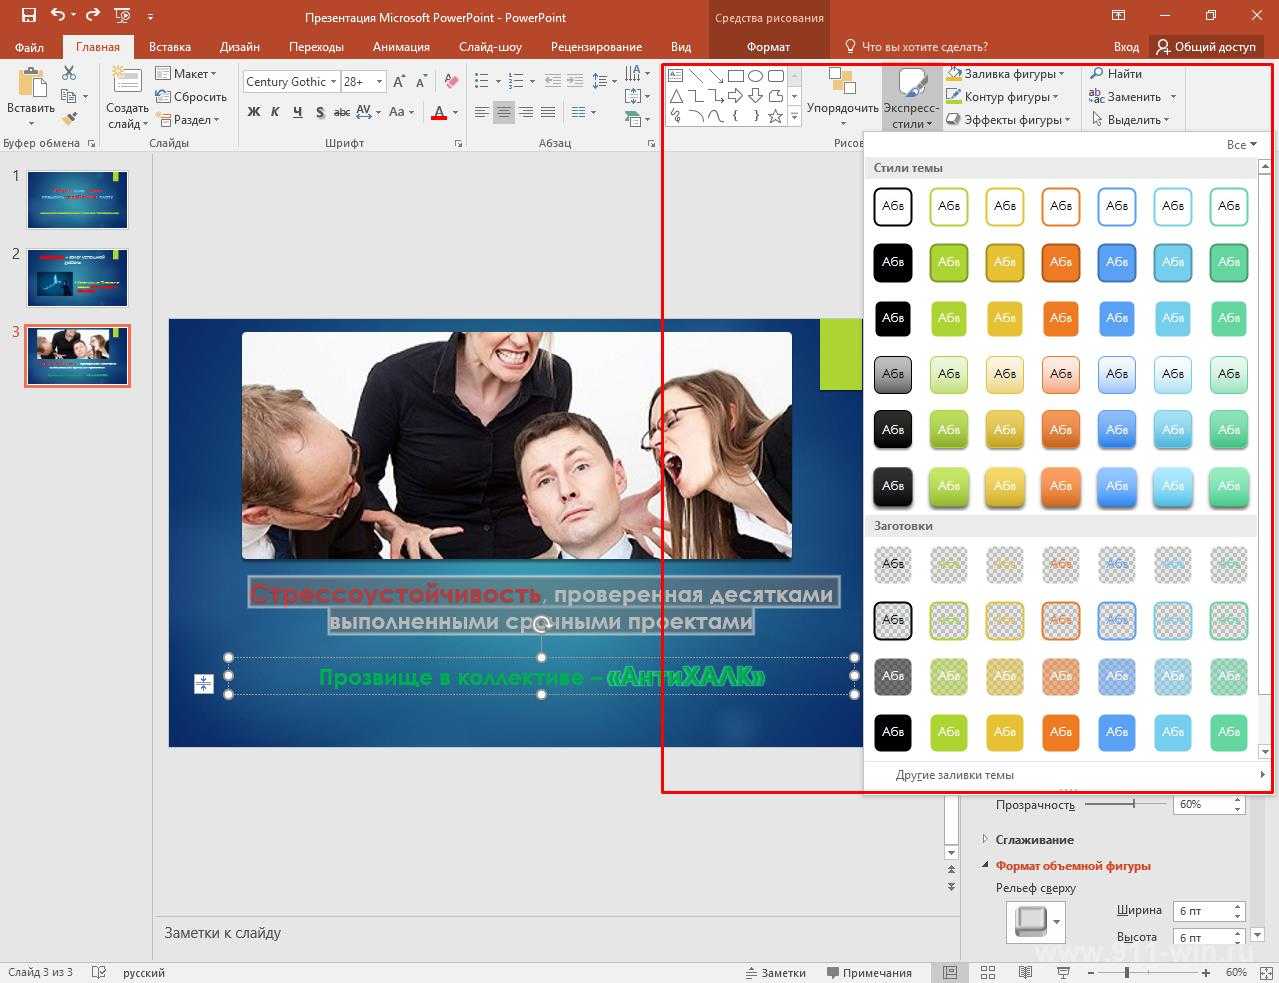Click Примечания comments button in status bar

[x=868, y=972]
